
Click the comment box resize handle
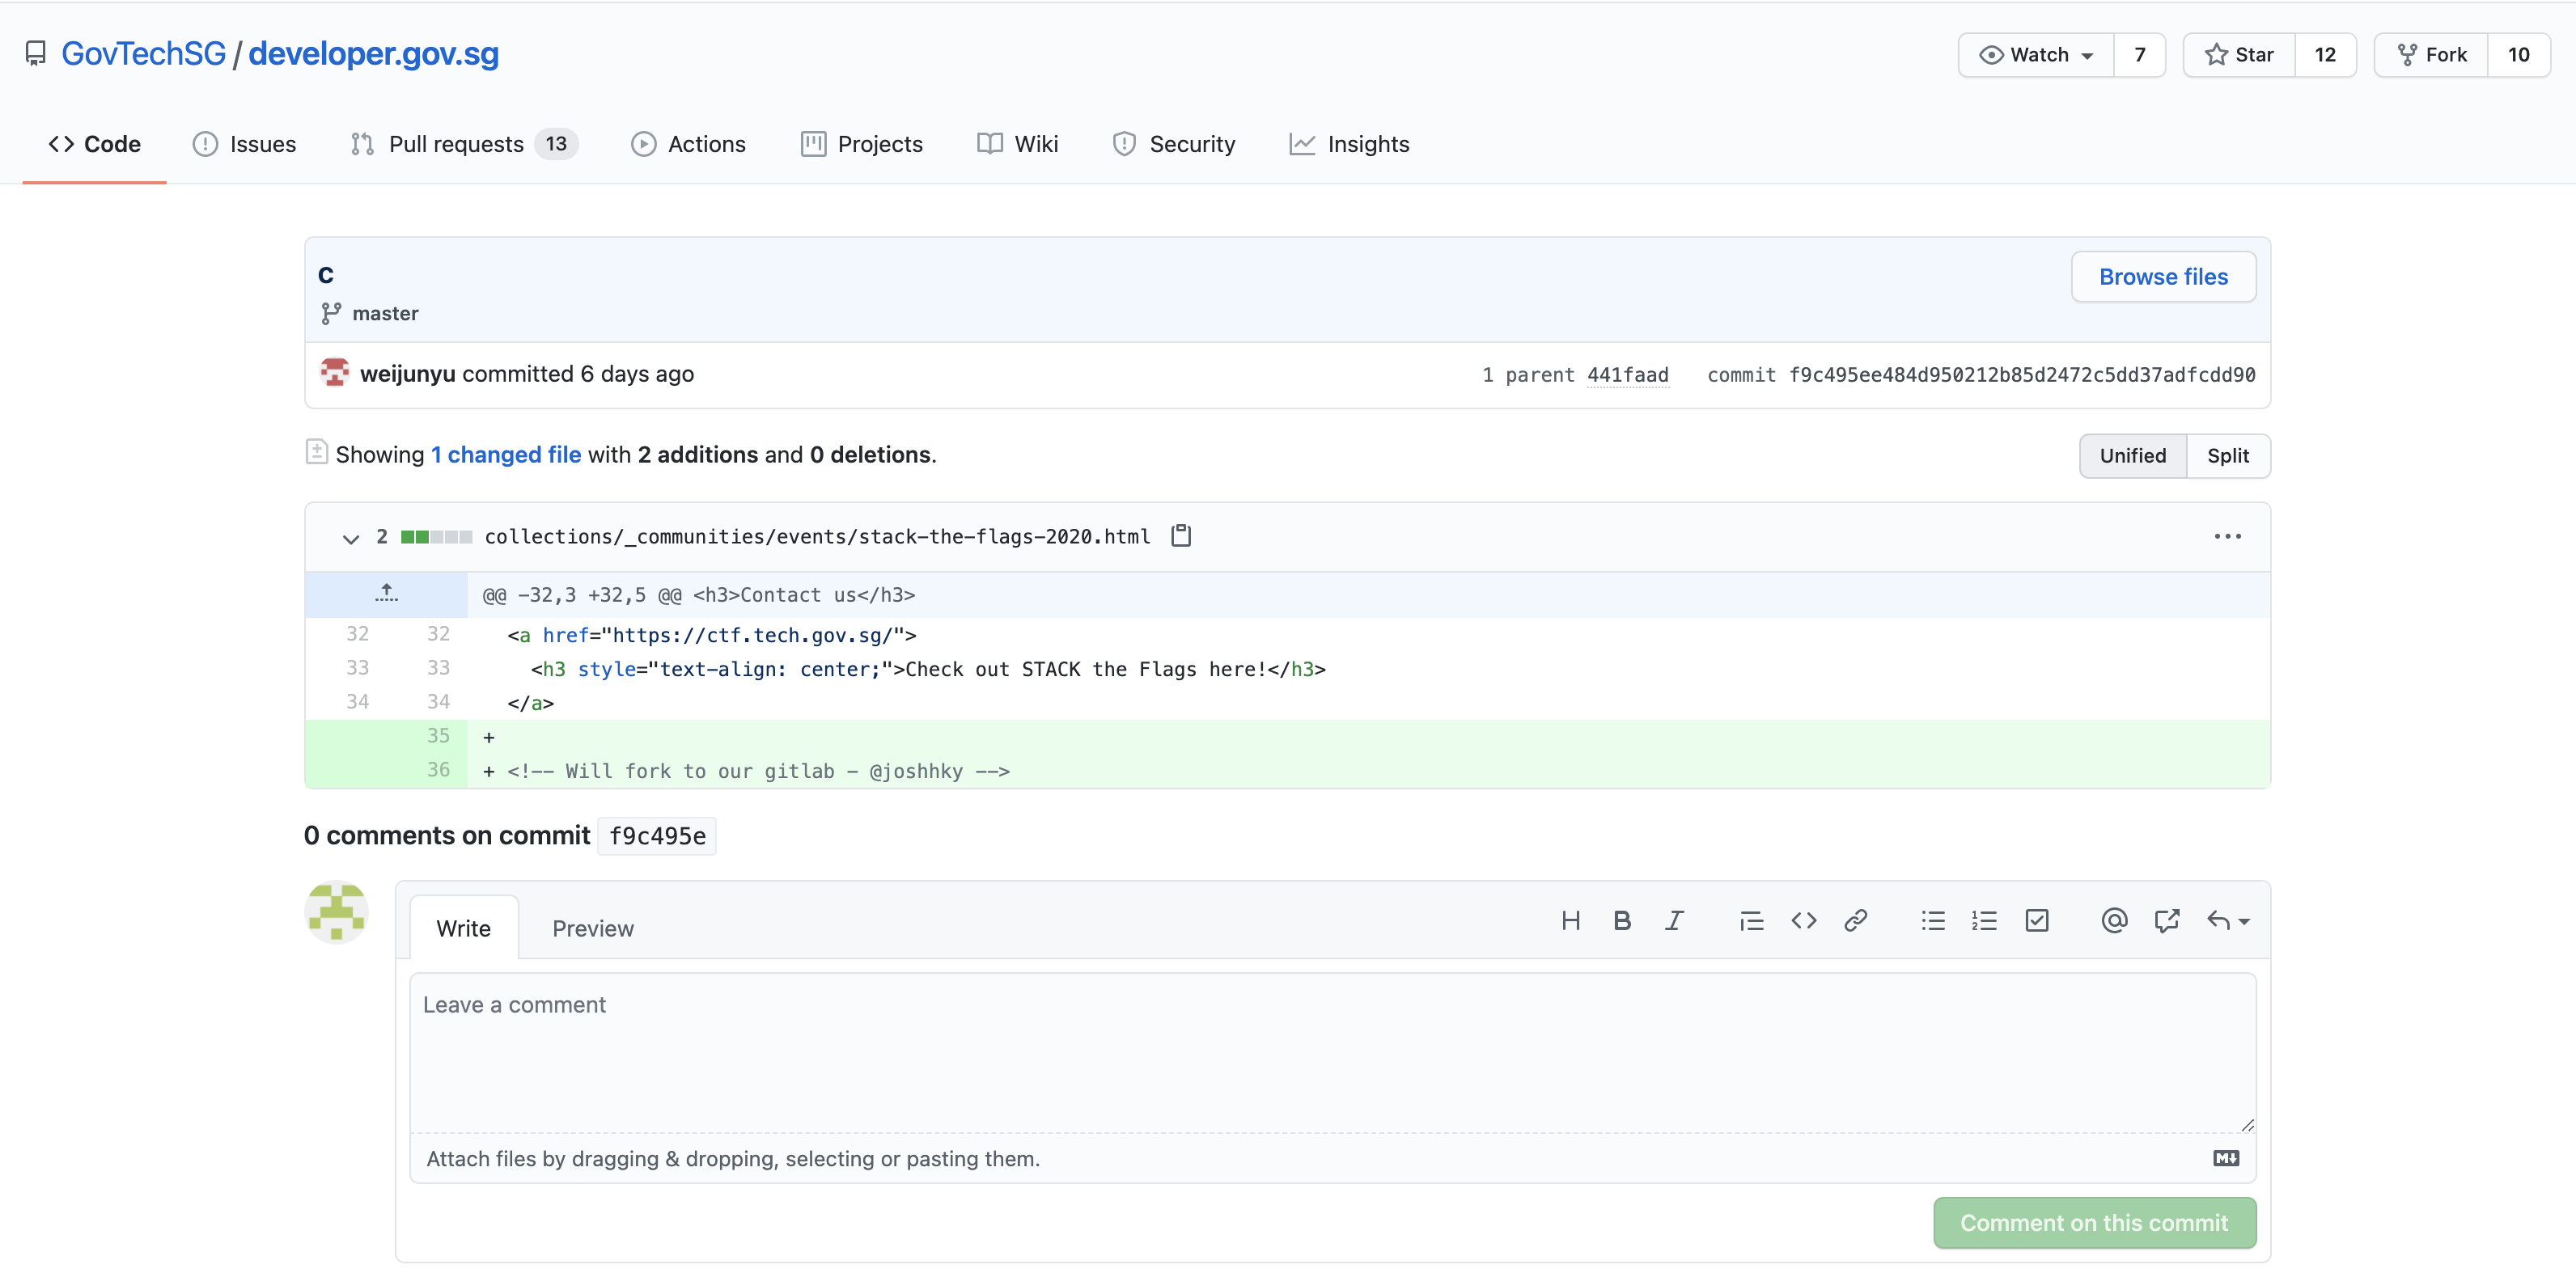[x=2247, y=1125]
